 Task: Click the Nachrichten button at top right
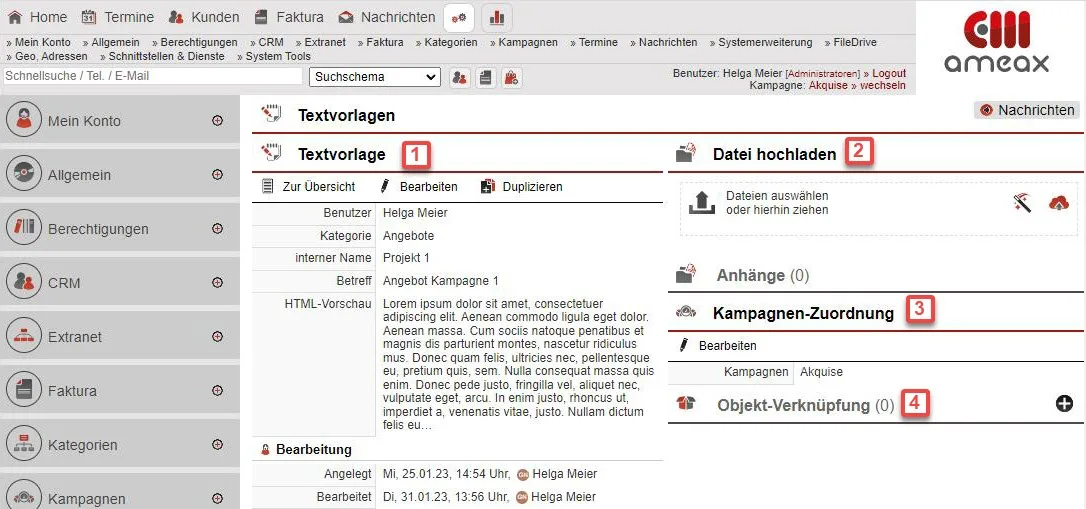click(x=1027, y=110)
